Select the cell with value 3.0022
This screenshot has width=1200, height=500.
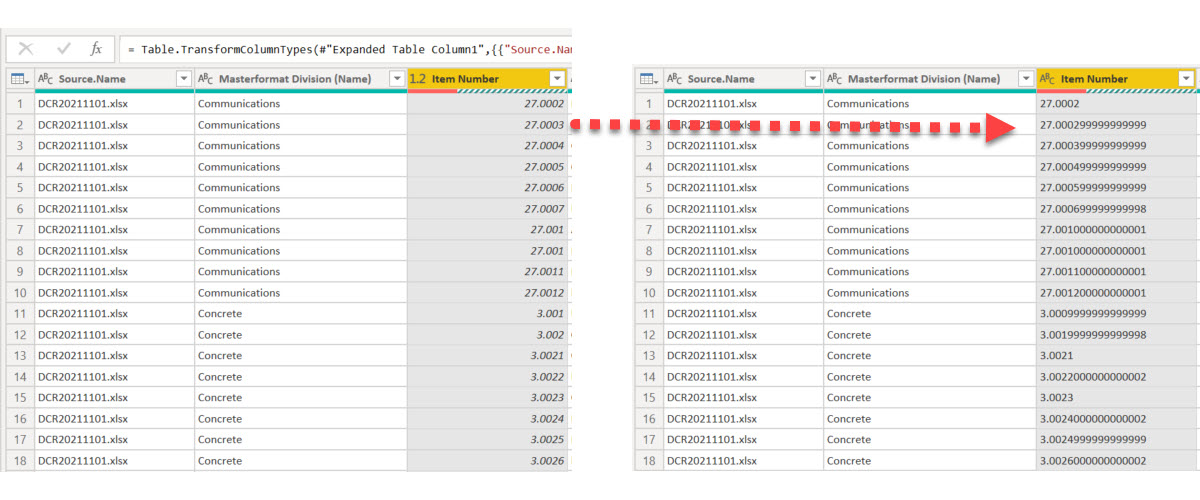pyautogui.click(x=488, y=377)
